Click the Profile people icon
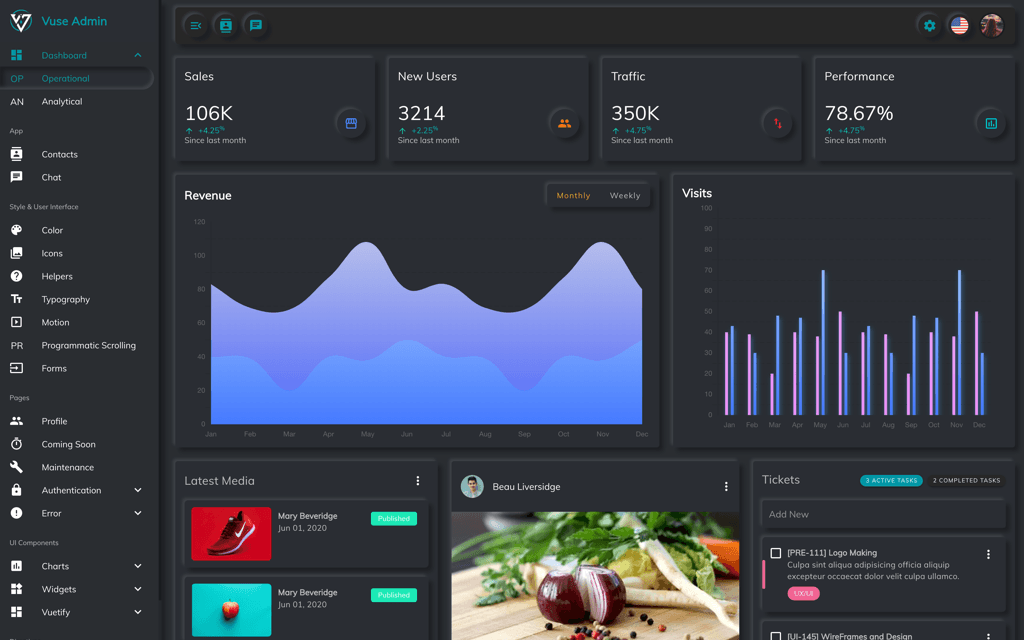The height and width of the screenshot is (640, 1024). coord(16,421)
